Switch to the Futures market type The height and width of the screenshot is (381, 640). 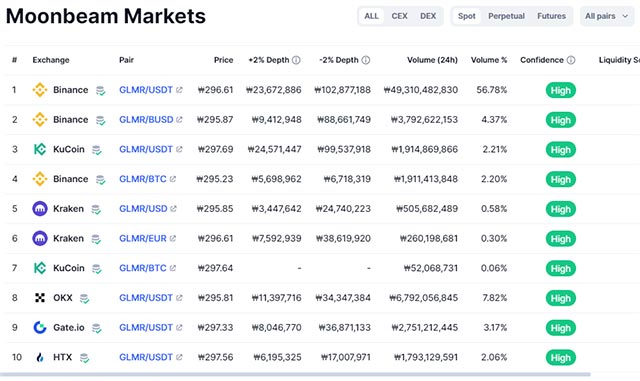click(551, 16)
